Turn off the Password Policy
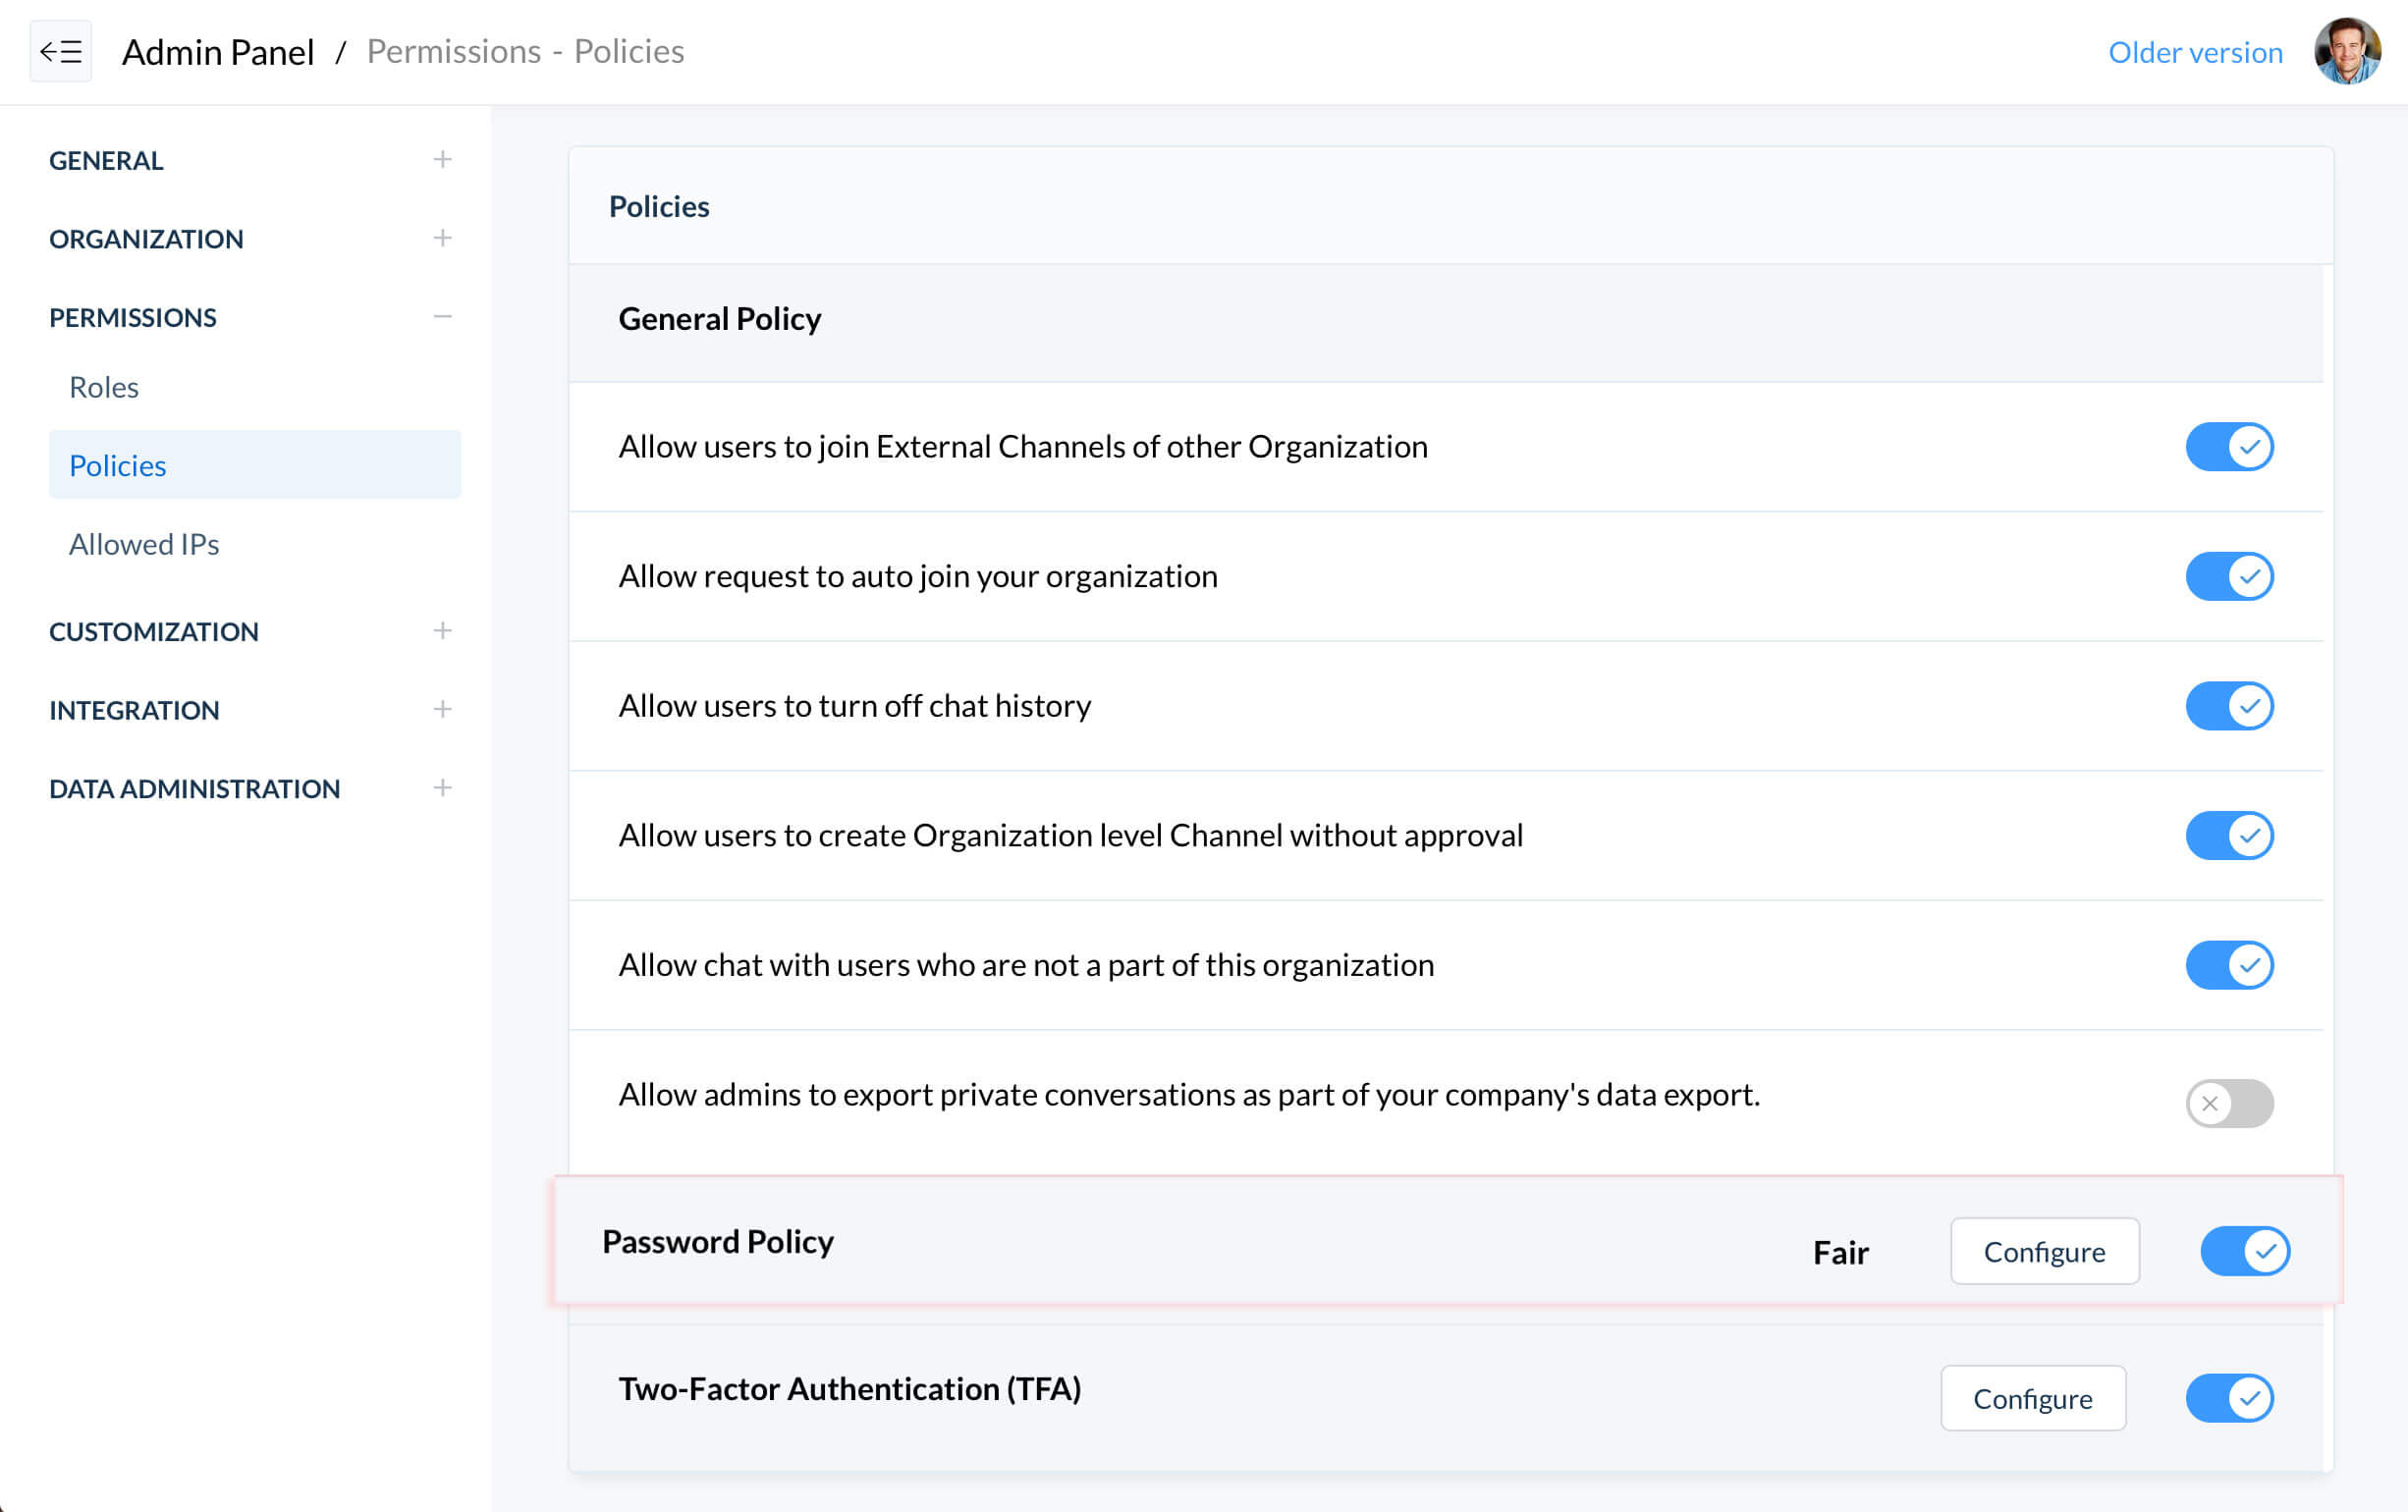Screen dimensions: 2408x1512 pos(2245,1250)
